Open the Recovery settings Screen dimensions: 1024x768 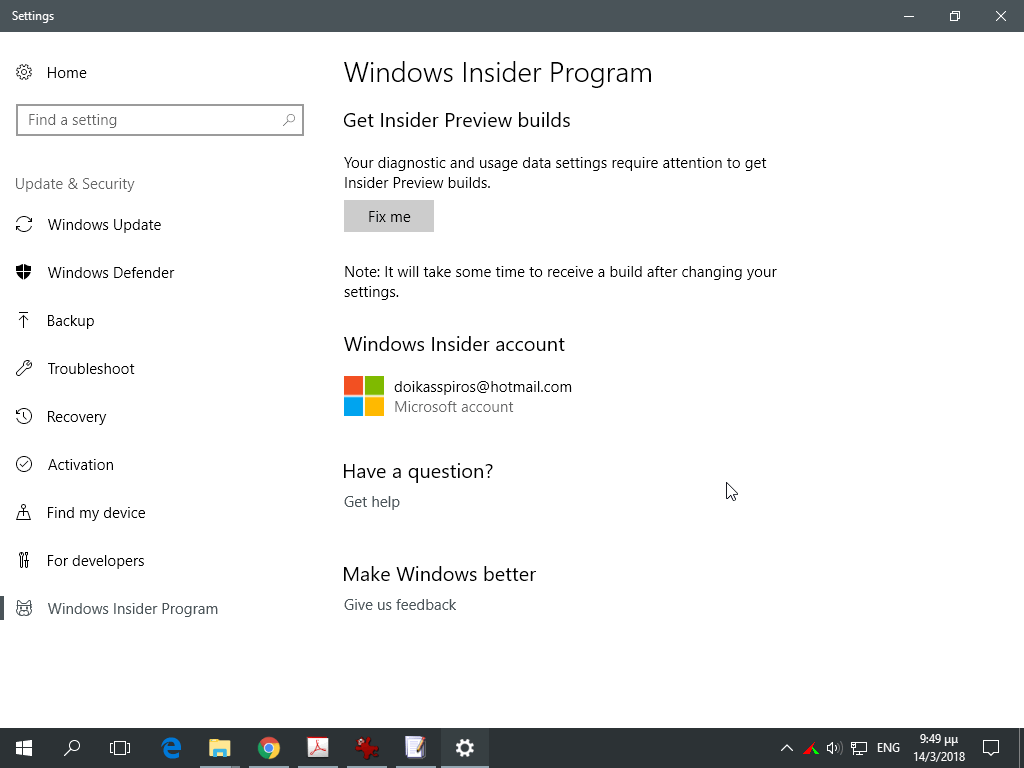coord(76,417)
